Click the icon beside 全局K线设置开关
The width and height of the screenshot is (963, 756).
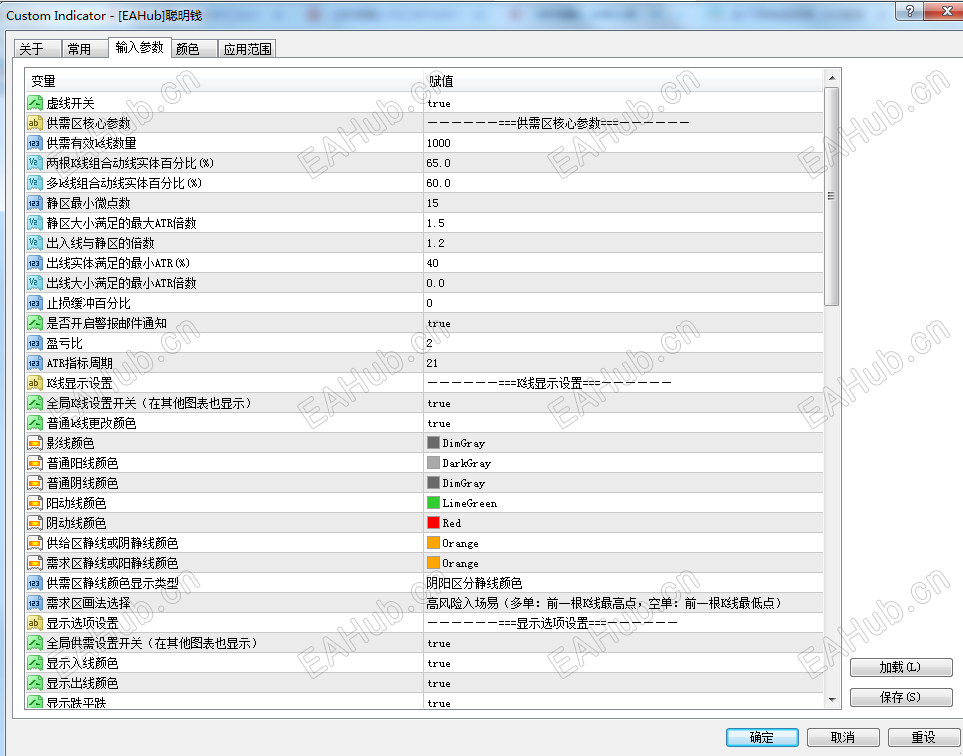coord(34,403)
